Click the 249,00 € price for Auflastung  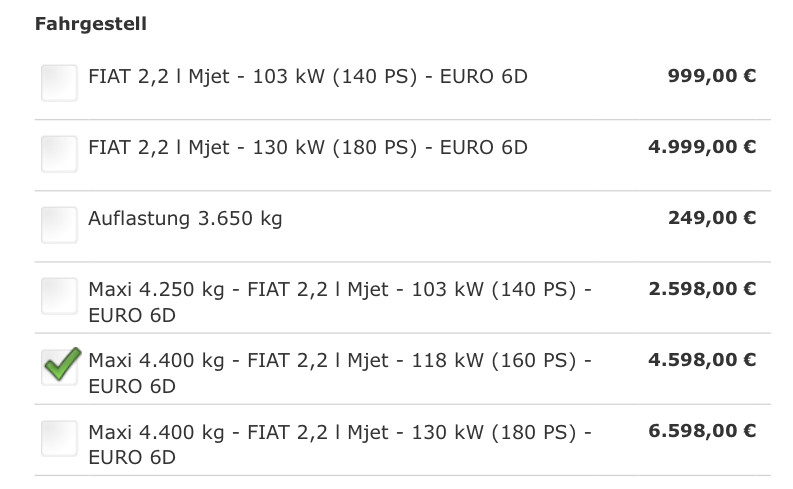point(712,218)
